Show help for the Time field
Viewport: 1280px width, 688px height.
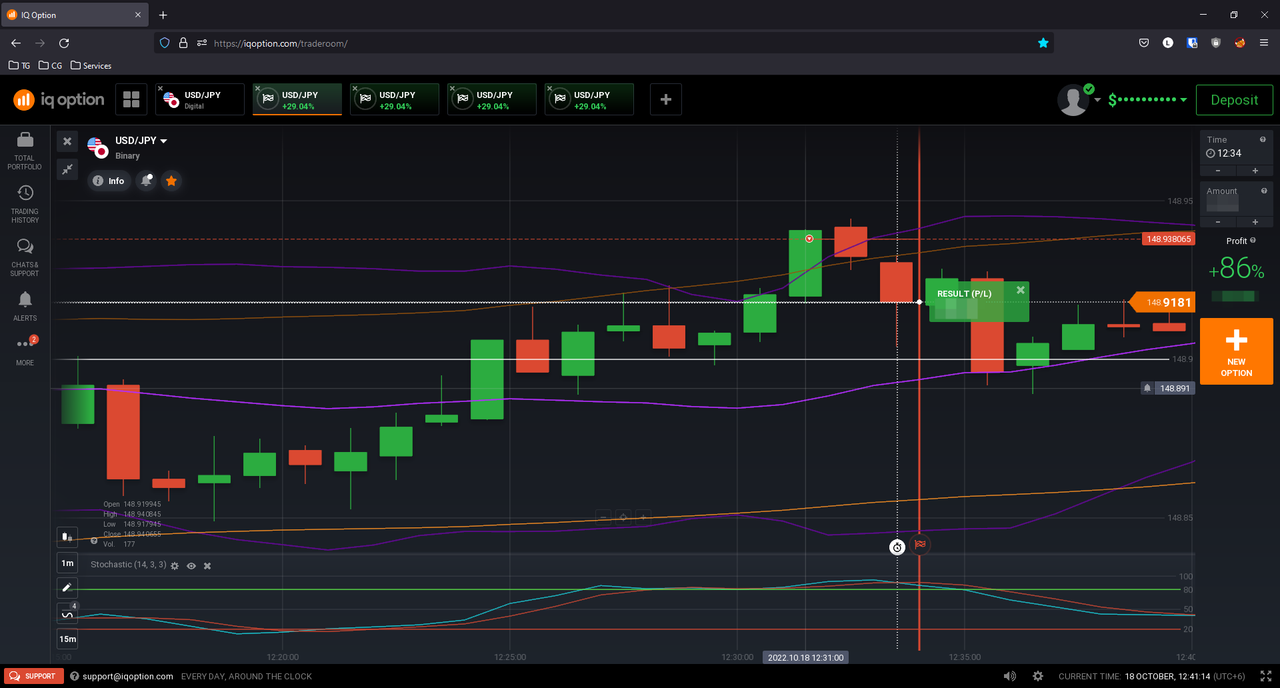coord(1264,139)
